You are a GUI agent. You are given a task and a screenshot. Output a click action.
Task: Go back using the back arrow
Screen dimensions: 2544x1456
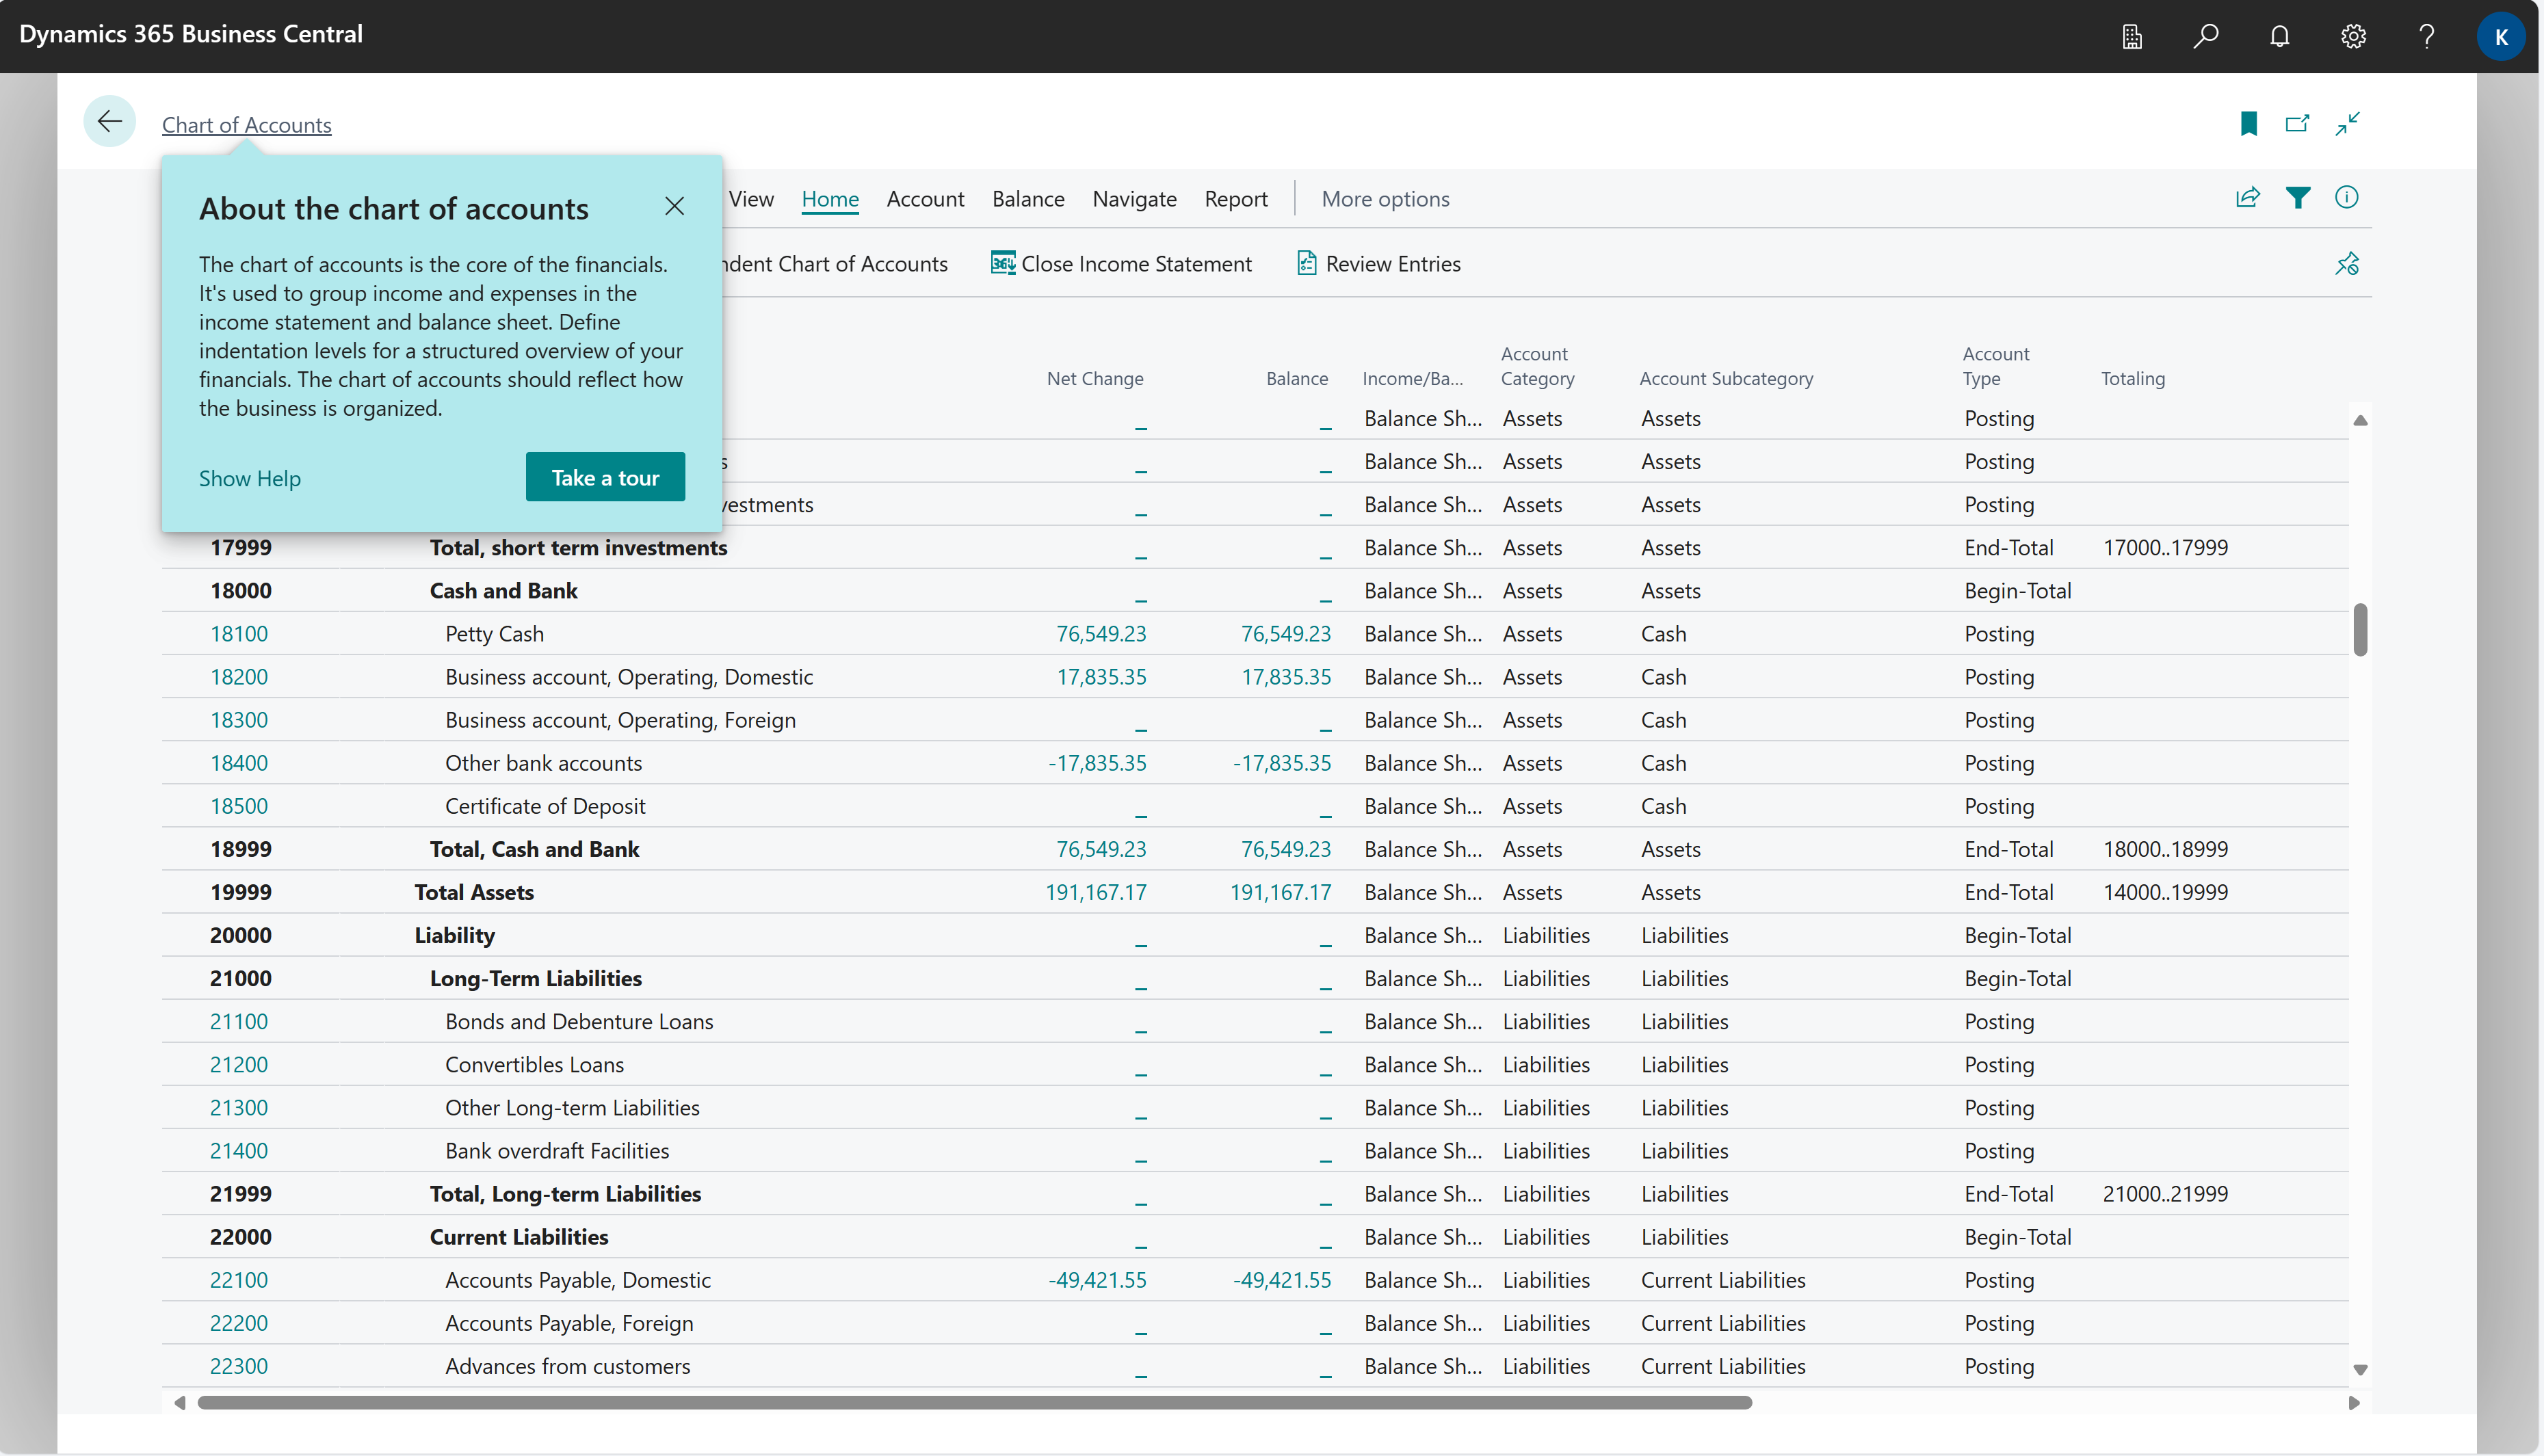pos(109,120)
